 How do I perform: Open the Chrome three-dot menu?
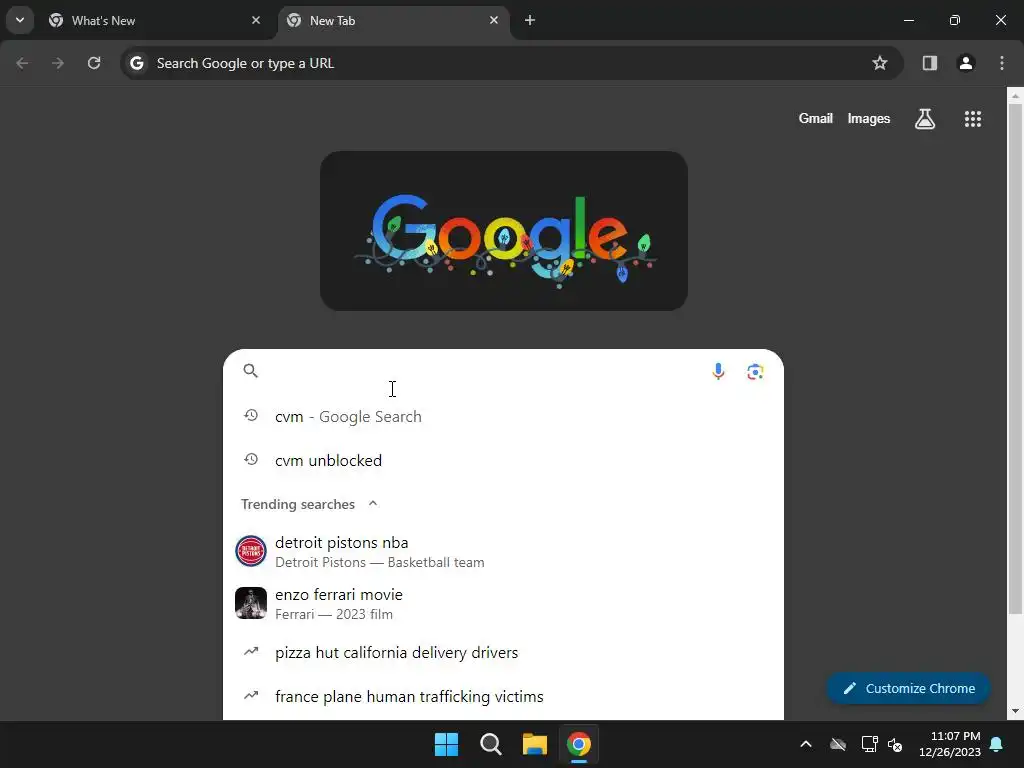click(x=1002, y=63)
